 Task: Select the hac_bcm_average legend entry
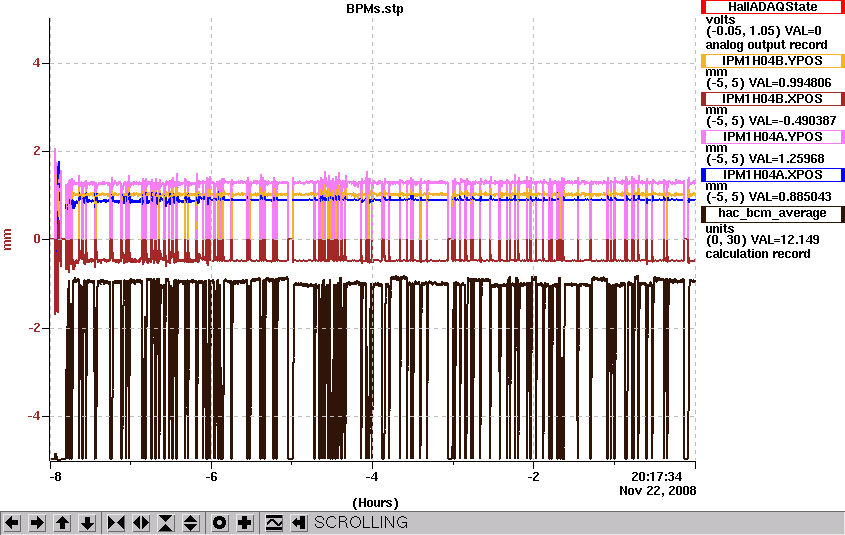tap(773, 213)
